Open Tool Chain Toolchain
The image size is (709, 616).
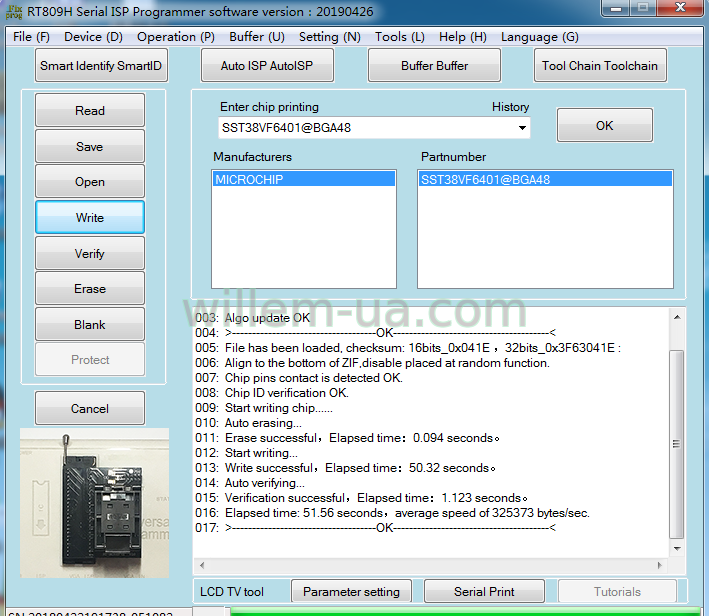click(x=599, y=66)
